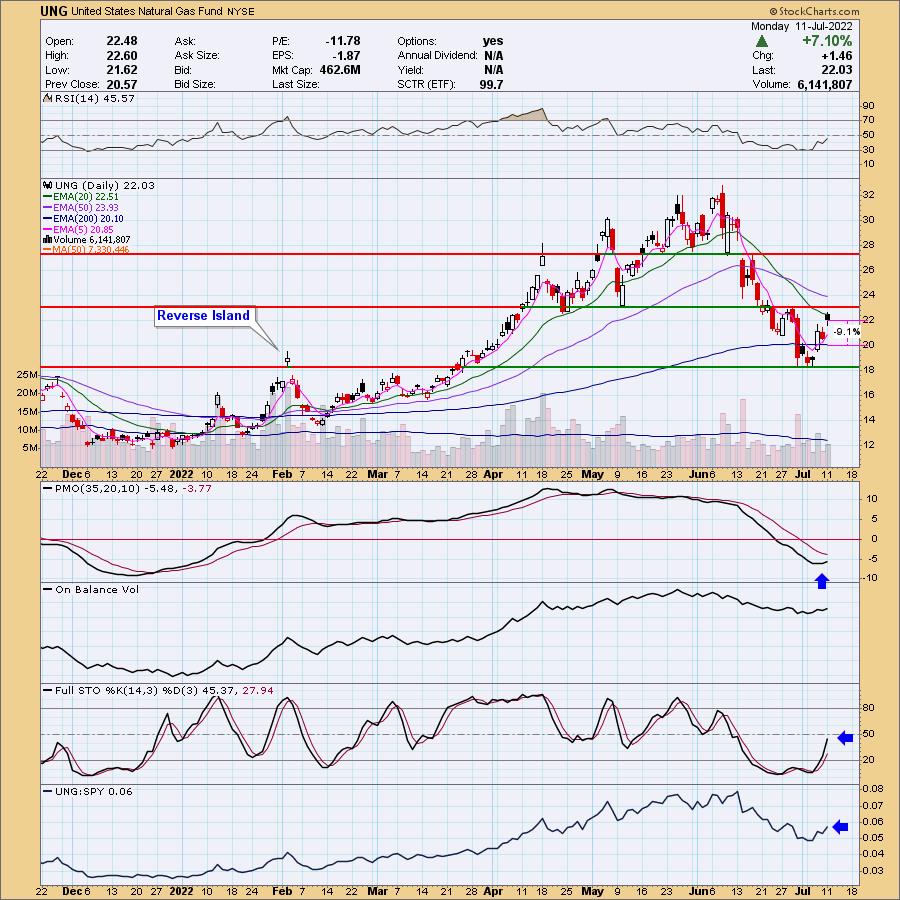Image resolution: width=900 pixels, height=900 pixels.
Task: Click the Last price 22.03 in header
Action: pyautogui.click(x=836, y=69)
